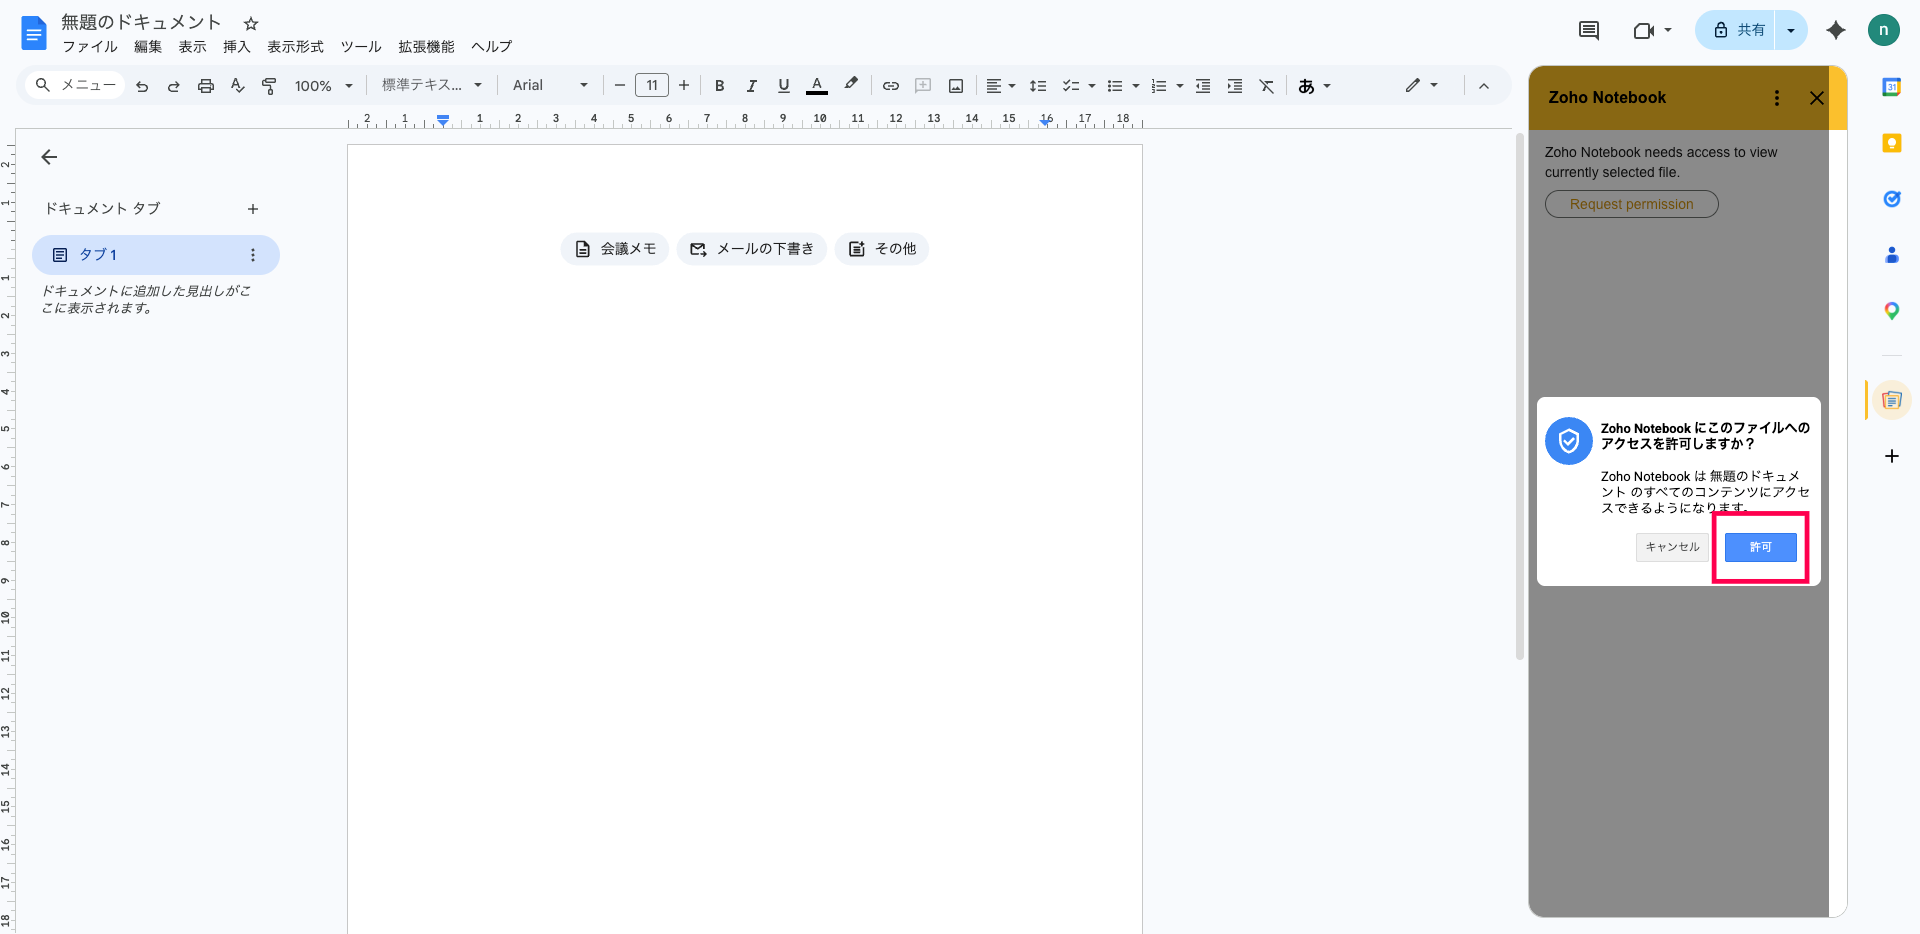Open the 挿入 menu
This screenshot has height=934, width=1920.
click(x=236, y=47)
